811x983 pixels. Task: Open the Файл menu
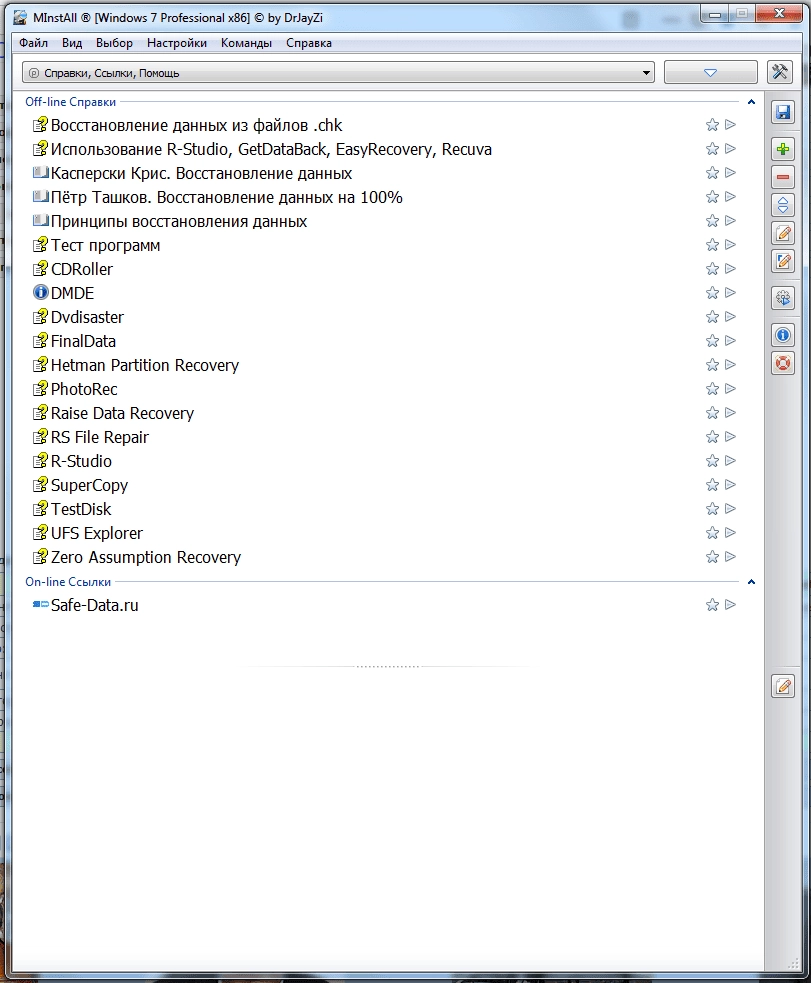[33, 43]
